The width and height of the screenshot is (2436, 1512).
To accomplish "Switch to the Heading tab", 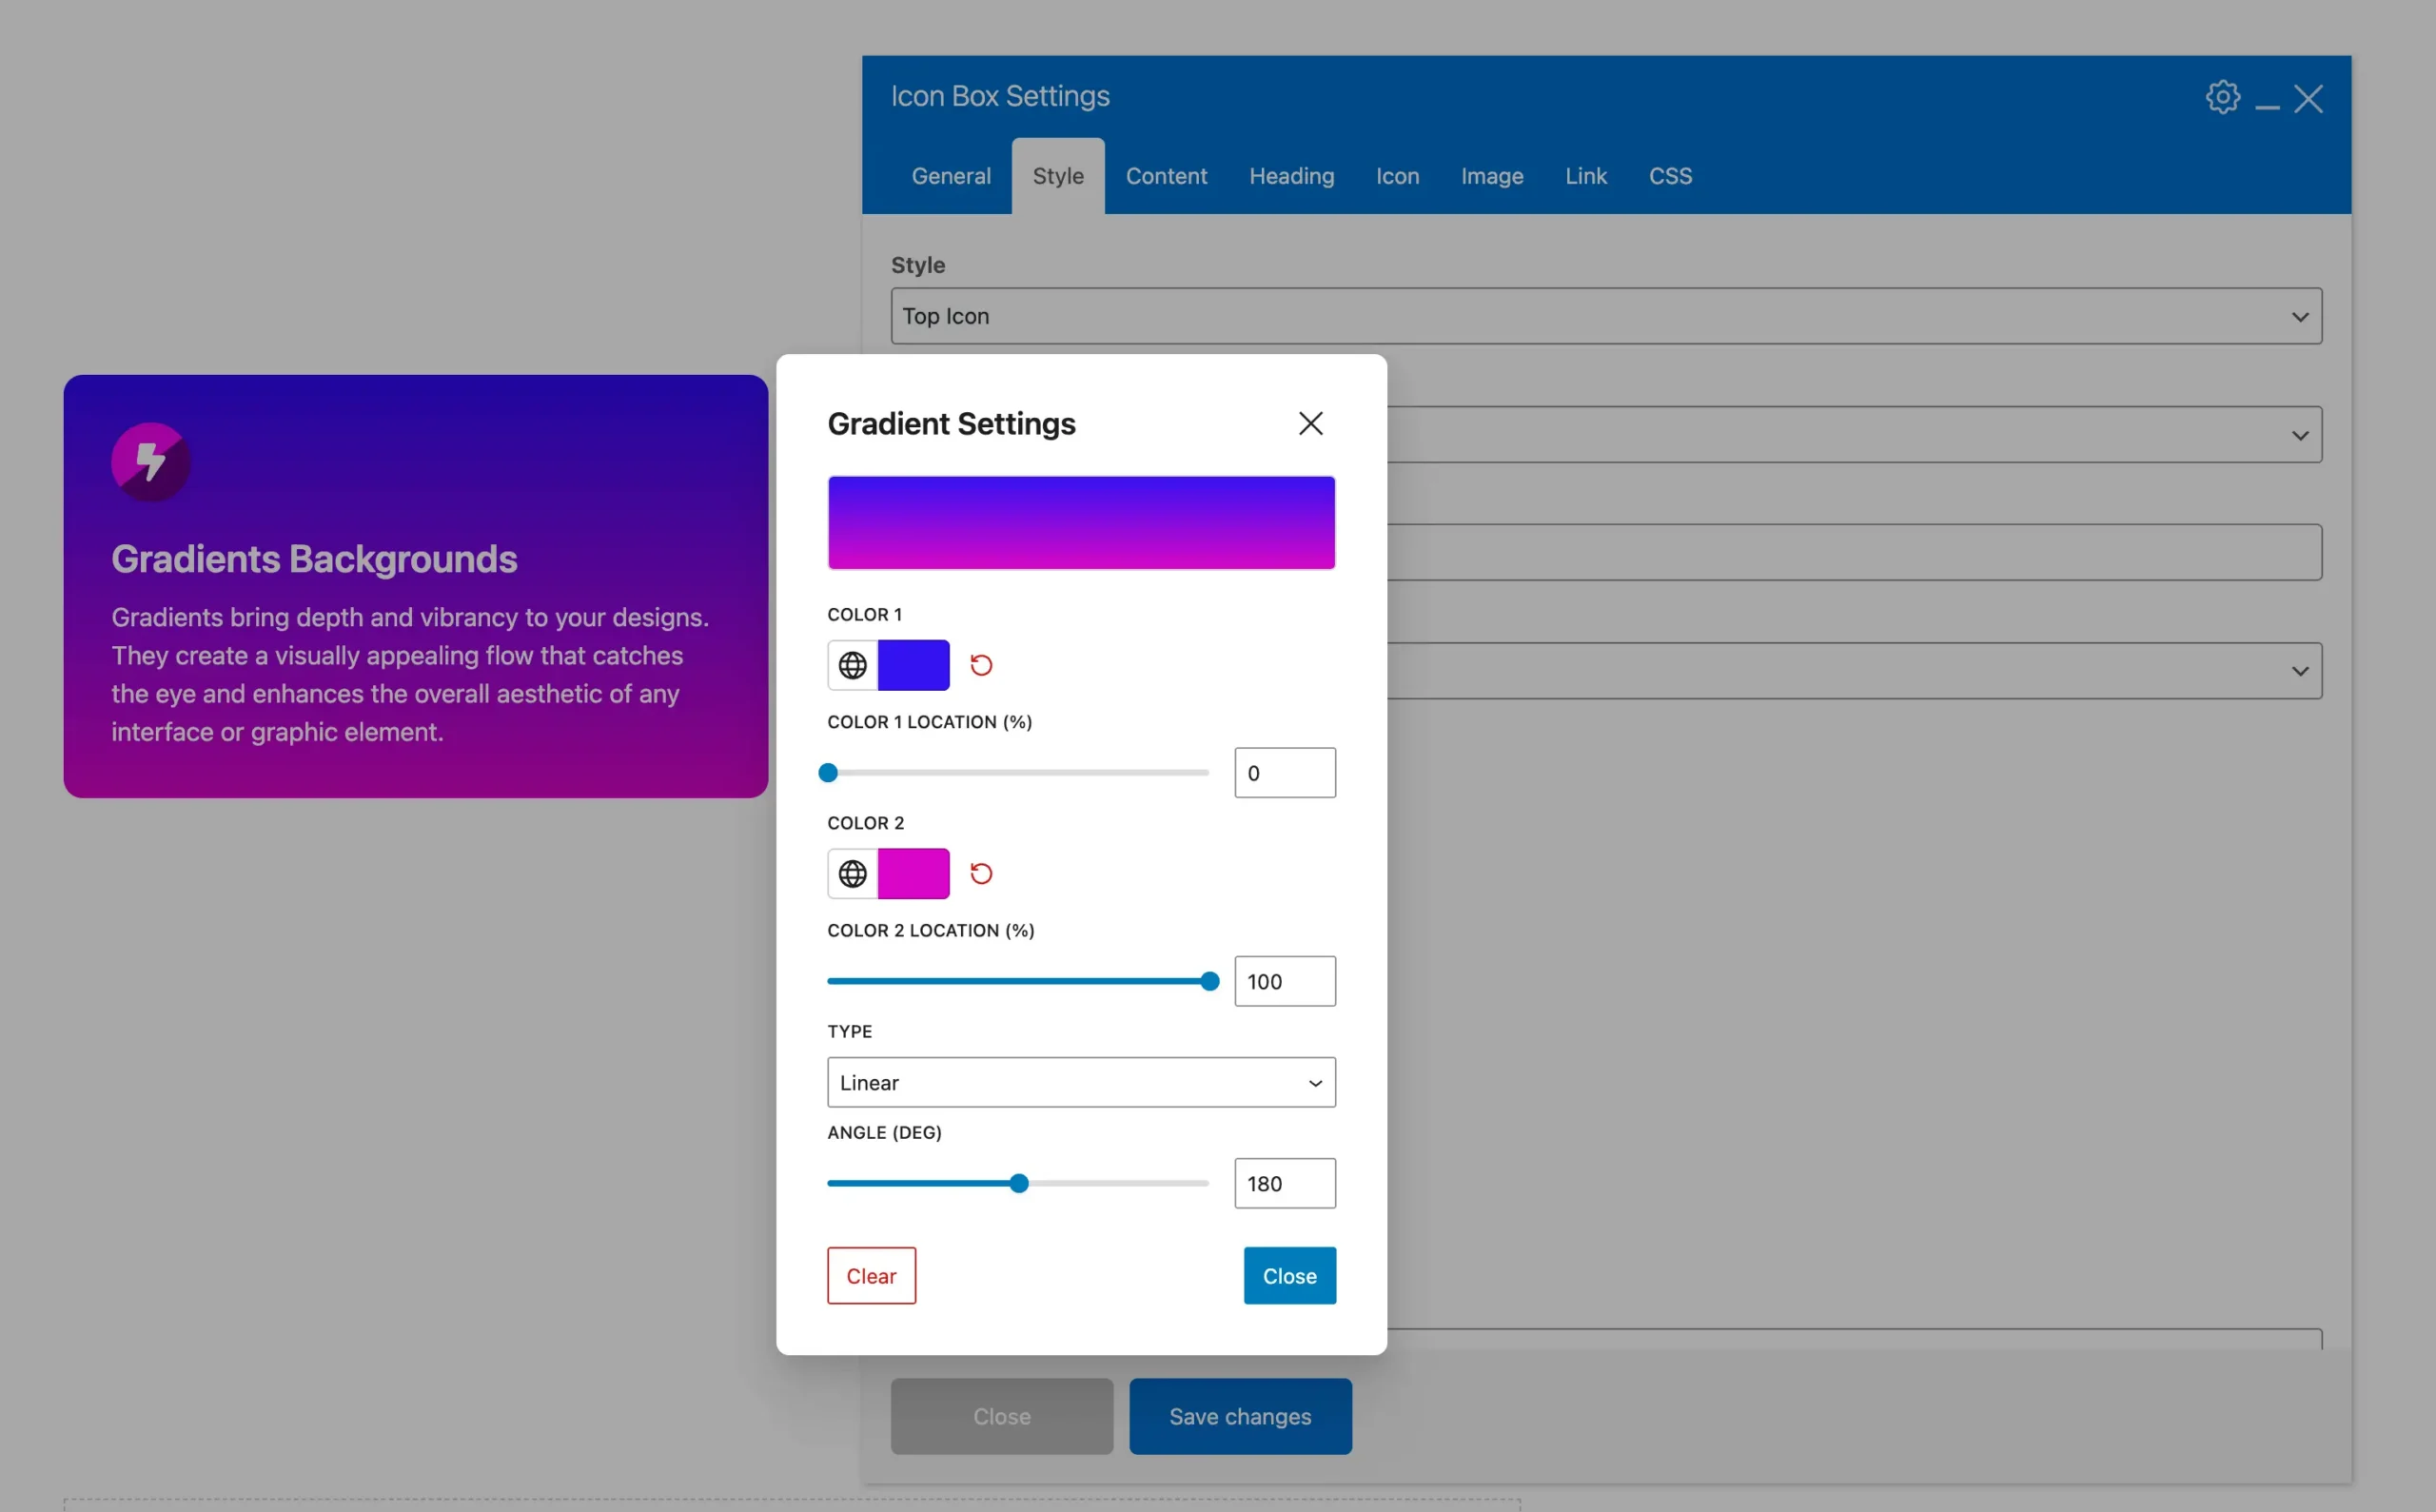I will click(1291, 176).
